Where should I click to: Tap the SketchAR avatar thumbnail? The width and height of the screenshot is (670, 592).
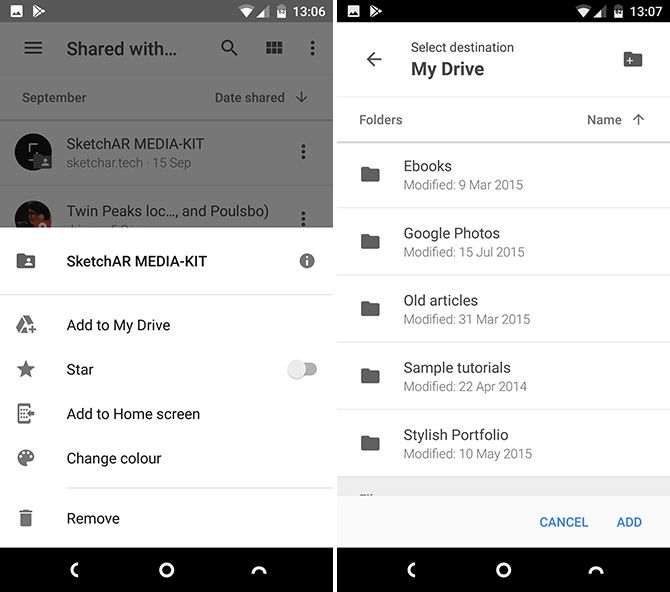point(33,152)
